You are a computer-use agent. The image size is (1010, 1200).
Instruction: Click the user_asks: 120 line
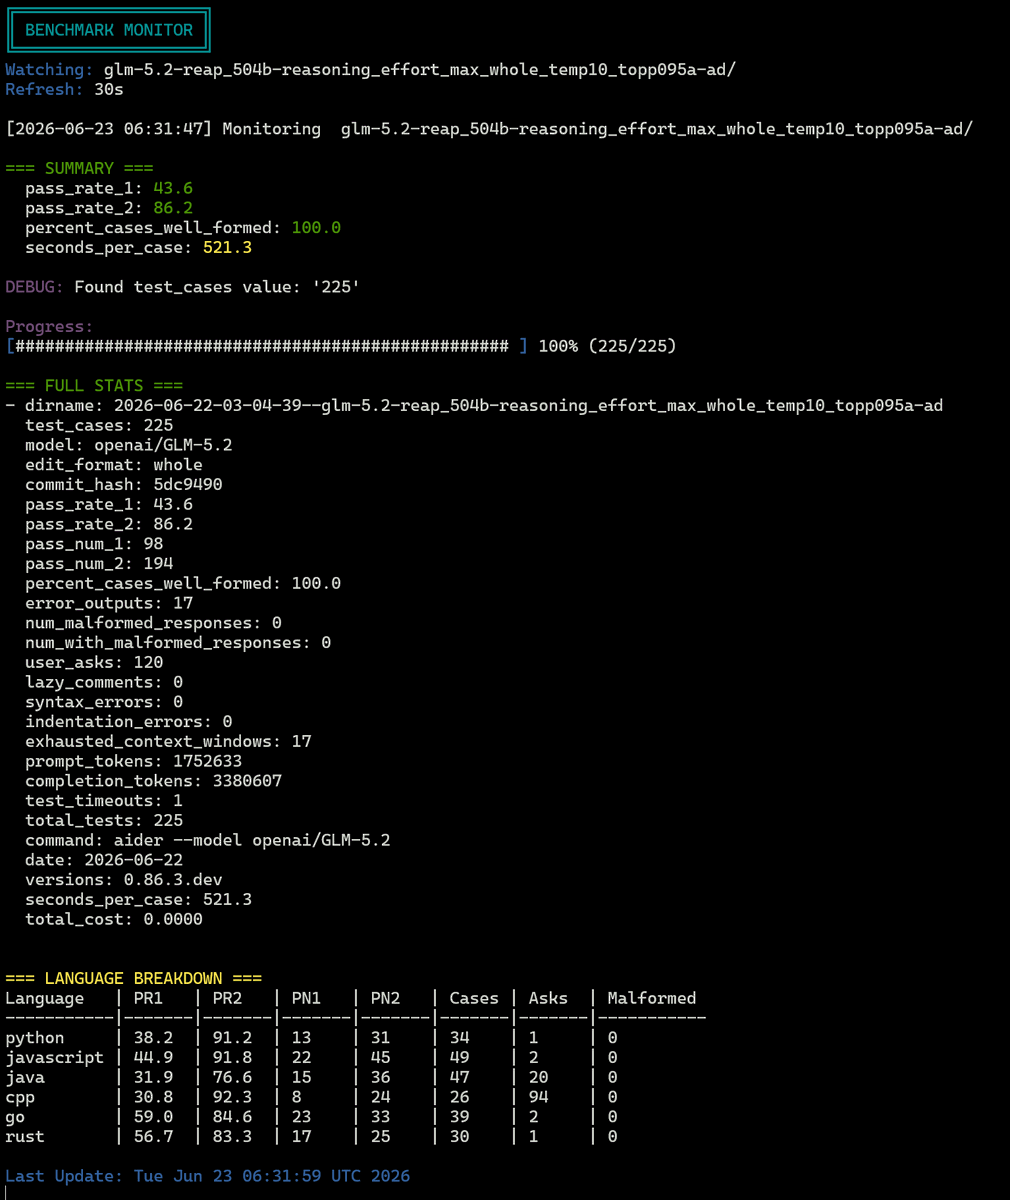[94, 662]
